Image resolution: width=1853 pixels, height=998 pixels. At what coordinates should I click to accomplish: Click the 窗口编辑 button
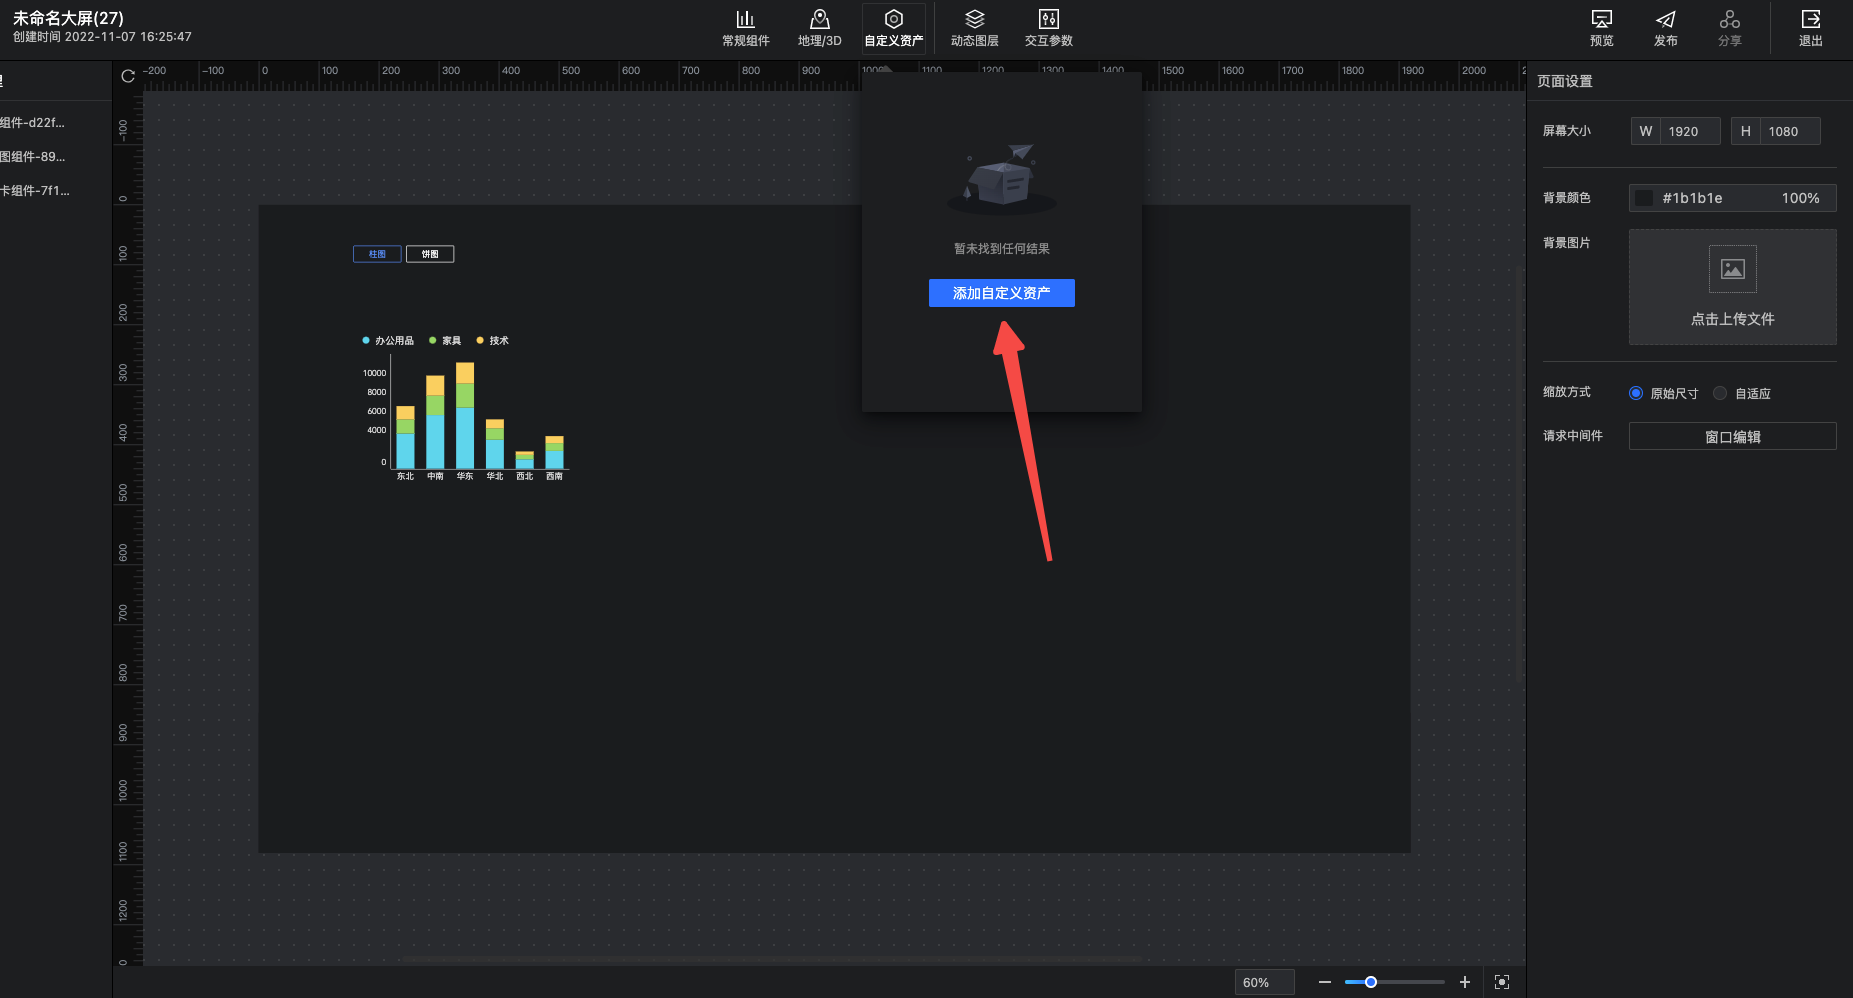pyautogui.click(x=1732, y=437)
